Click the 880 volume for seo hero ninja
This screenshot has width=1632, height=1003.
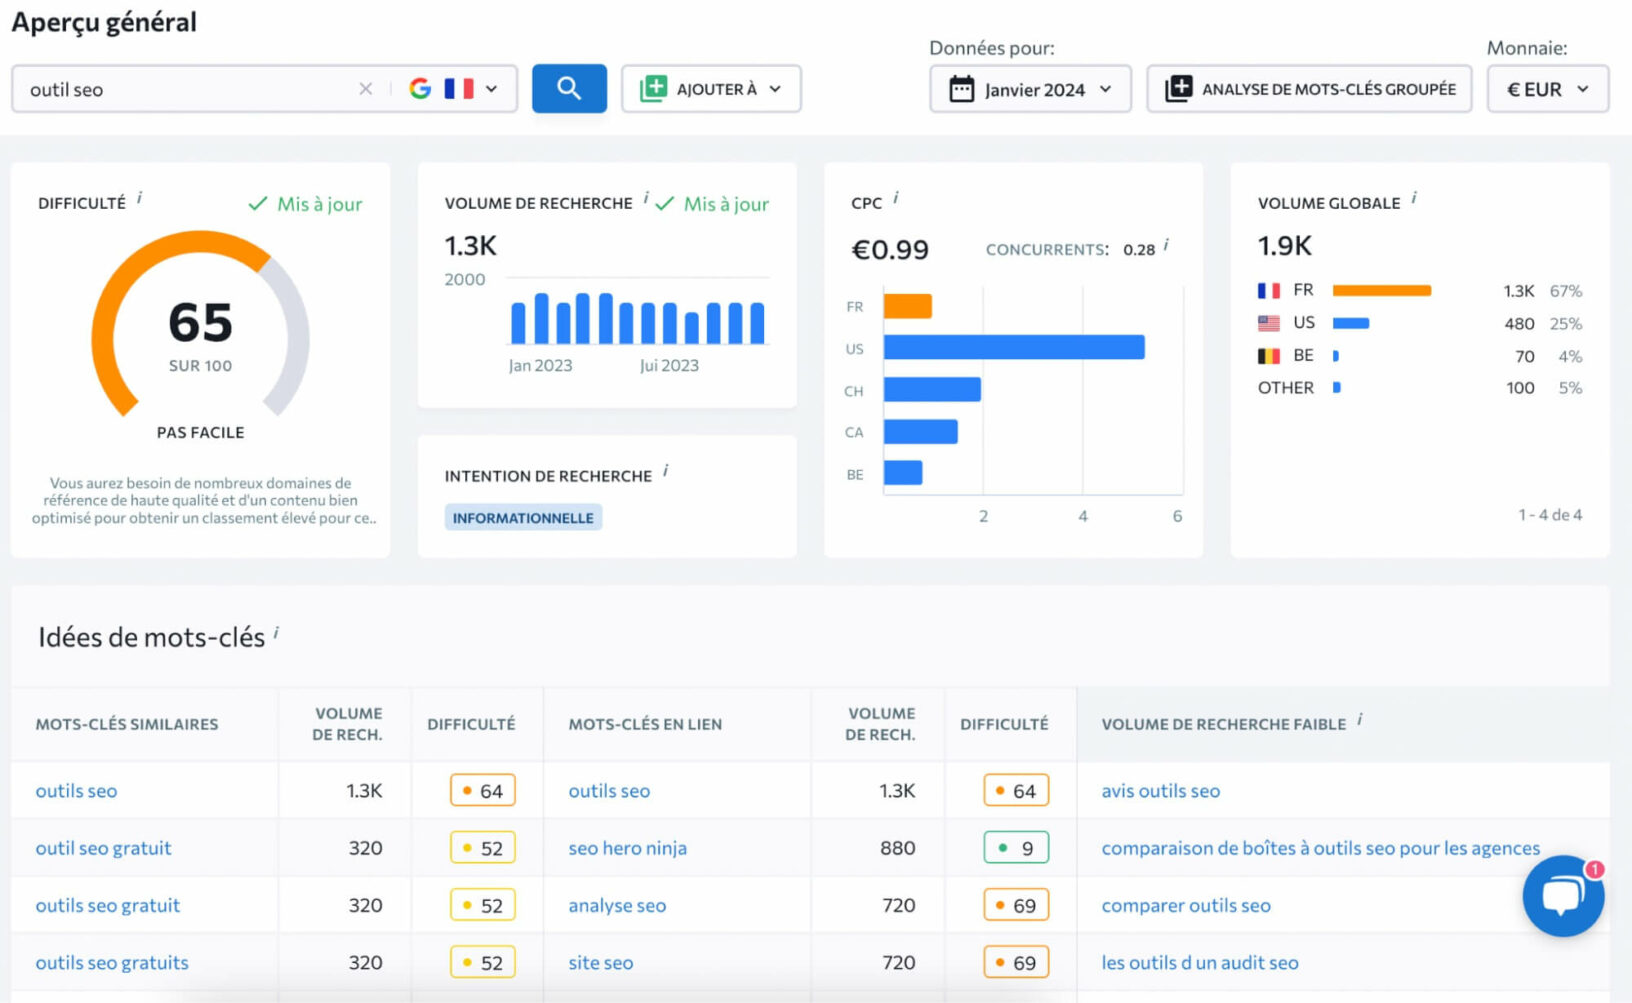tap(897, 848)
